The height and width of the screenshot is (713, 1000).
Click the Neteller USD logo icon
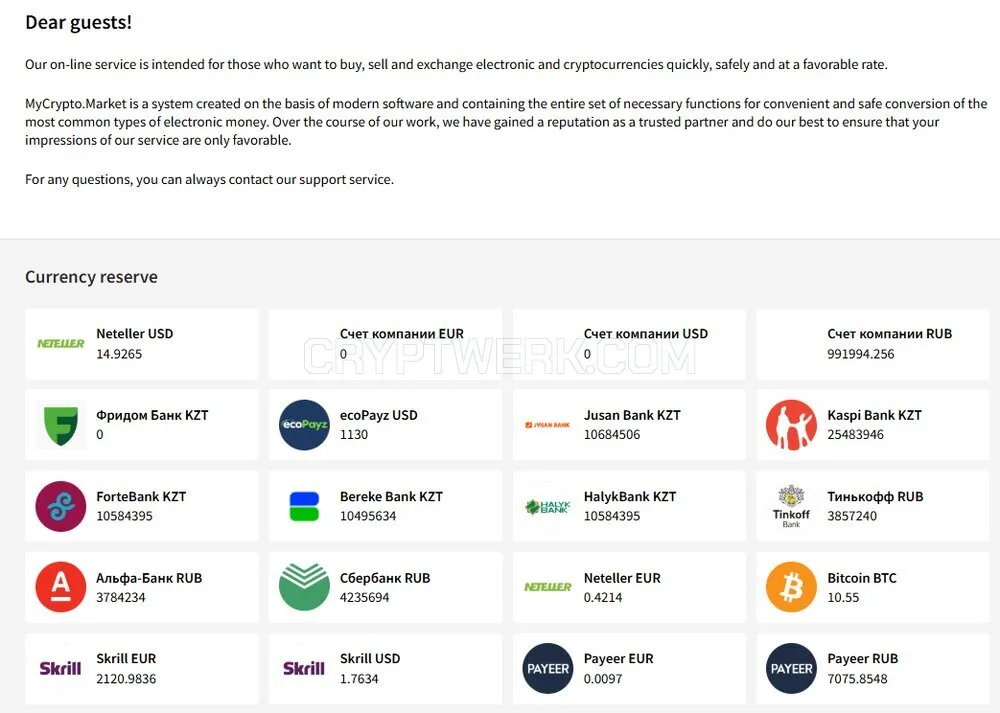61,344
